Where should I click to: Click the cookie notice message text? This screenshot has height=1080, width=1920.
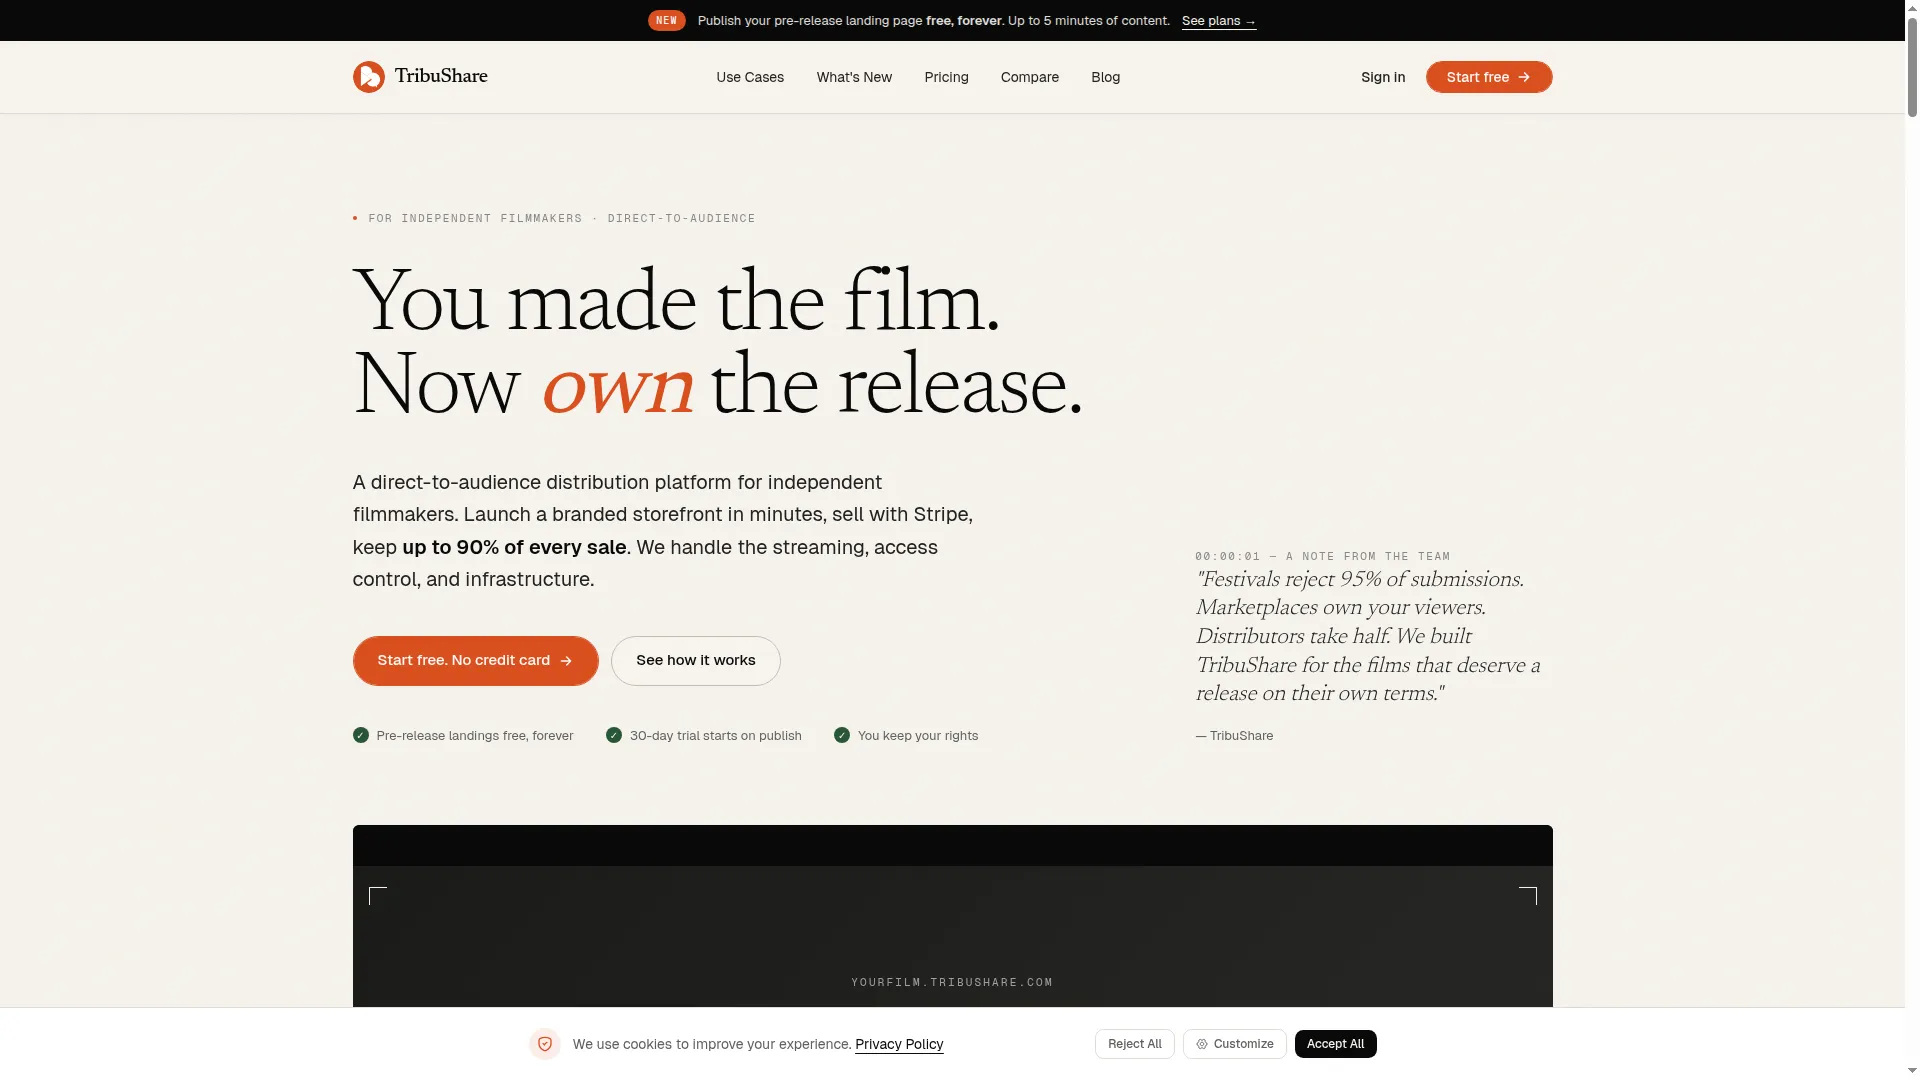click(x=712, y=1044)
